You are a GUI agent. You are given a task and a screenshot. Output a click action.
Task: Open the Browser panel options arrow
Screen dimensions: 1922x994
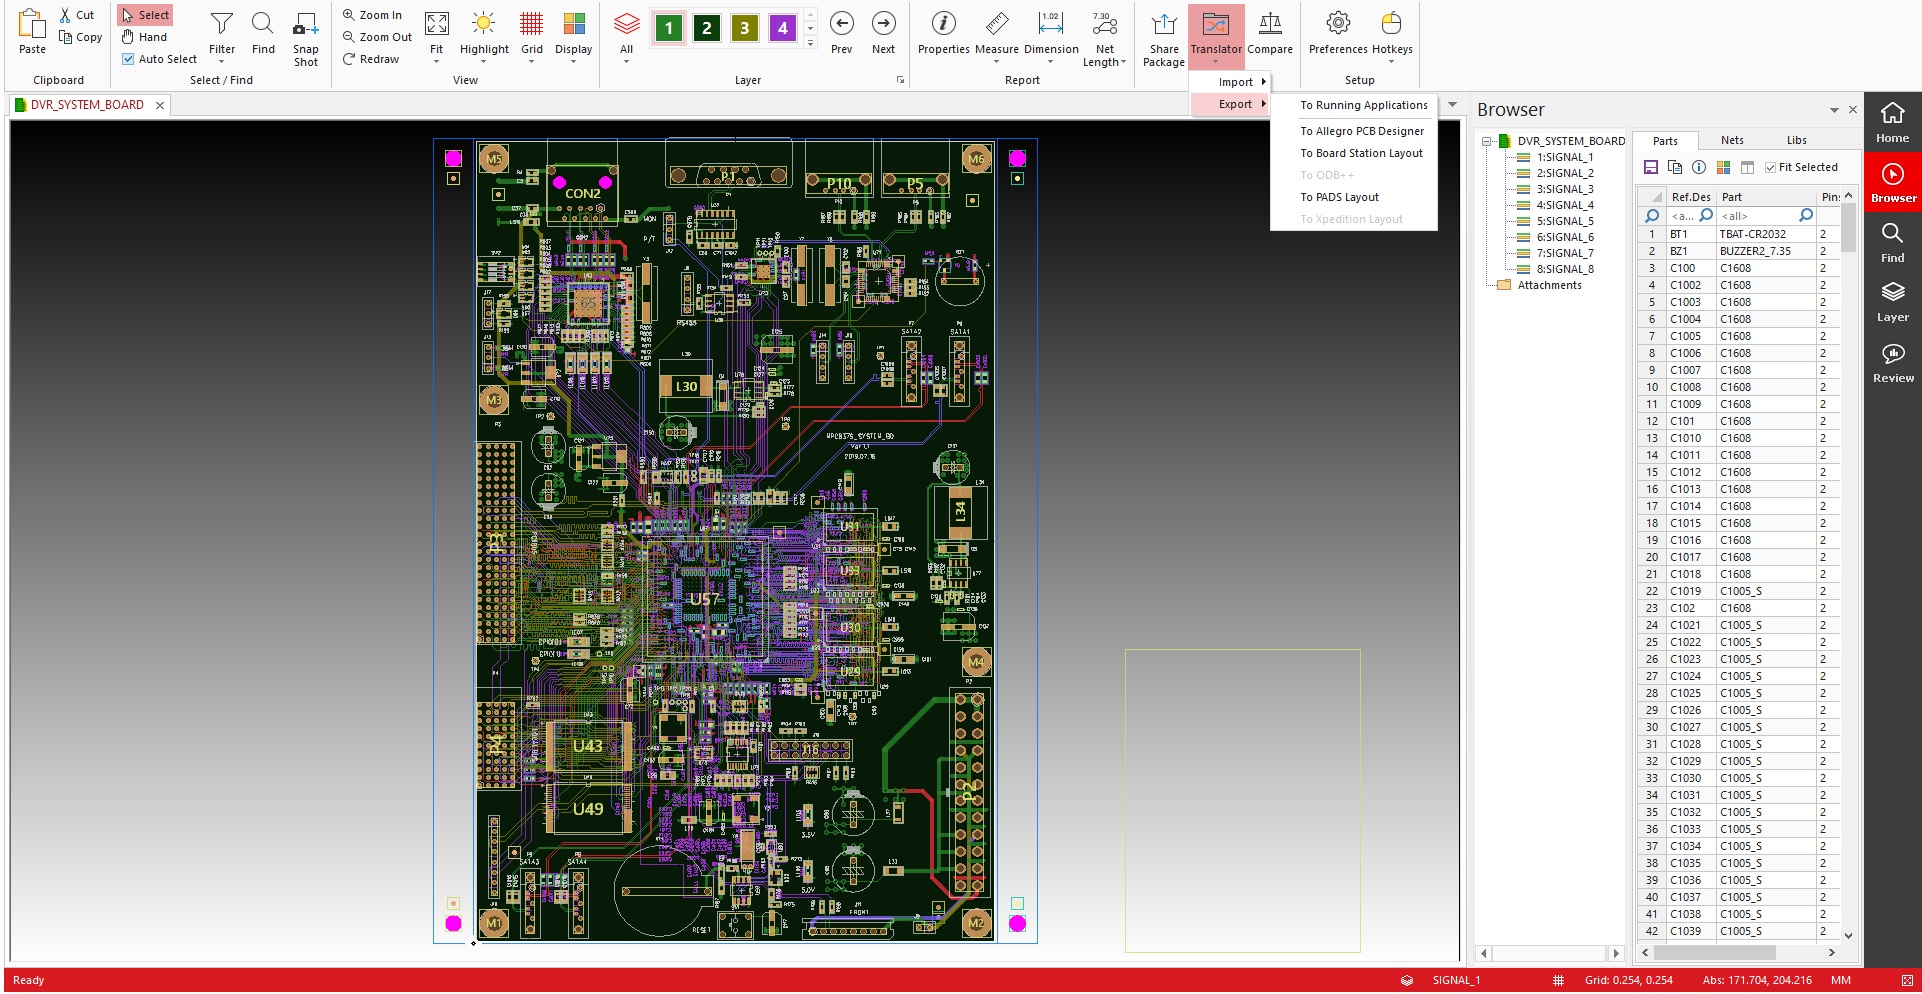tap(1834, 110)
